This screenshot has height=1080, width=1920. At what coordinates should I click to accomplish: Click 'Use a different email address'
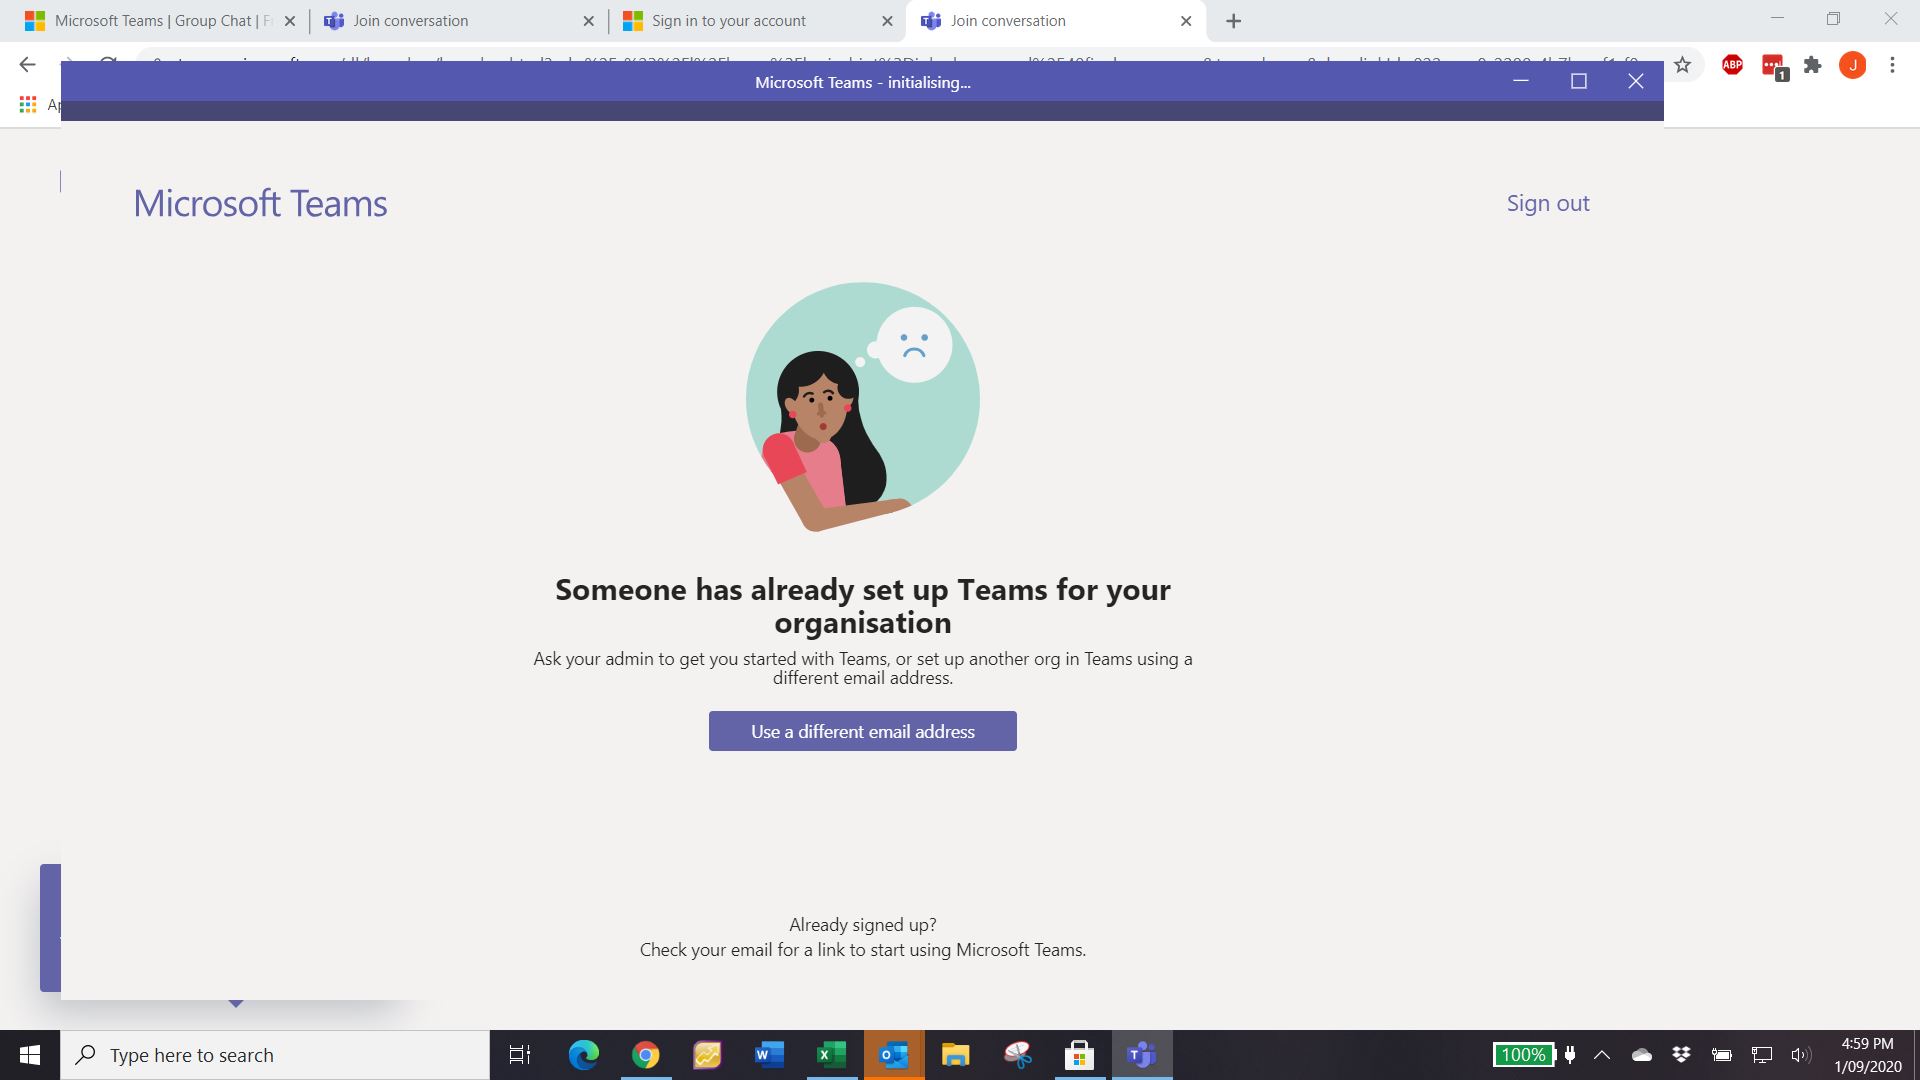coord(862,731)
